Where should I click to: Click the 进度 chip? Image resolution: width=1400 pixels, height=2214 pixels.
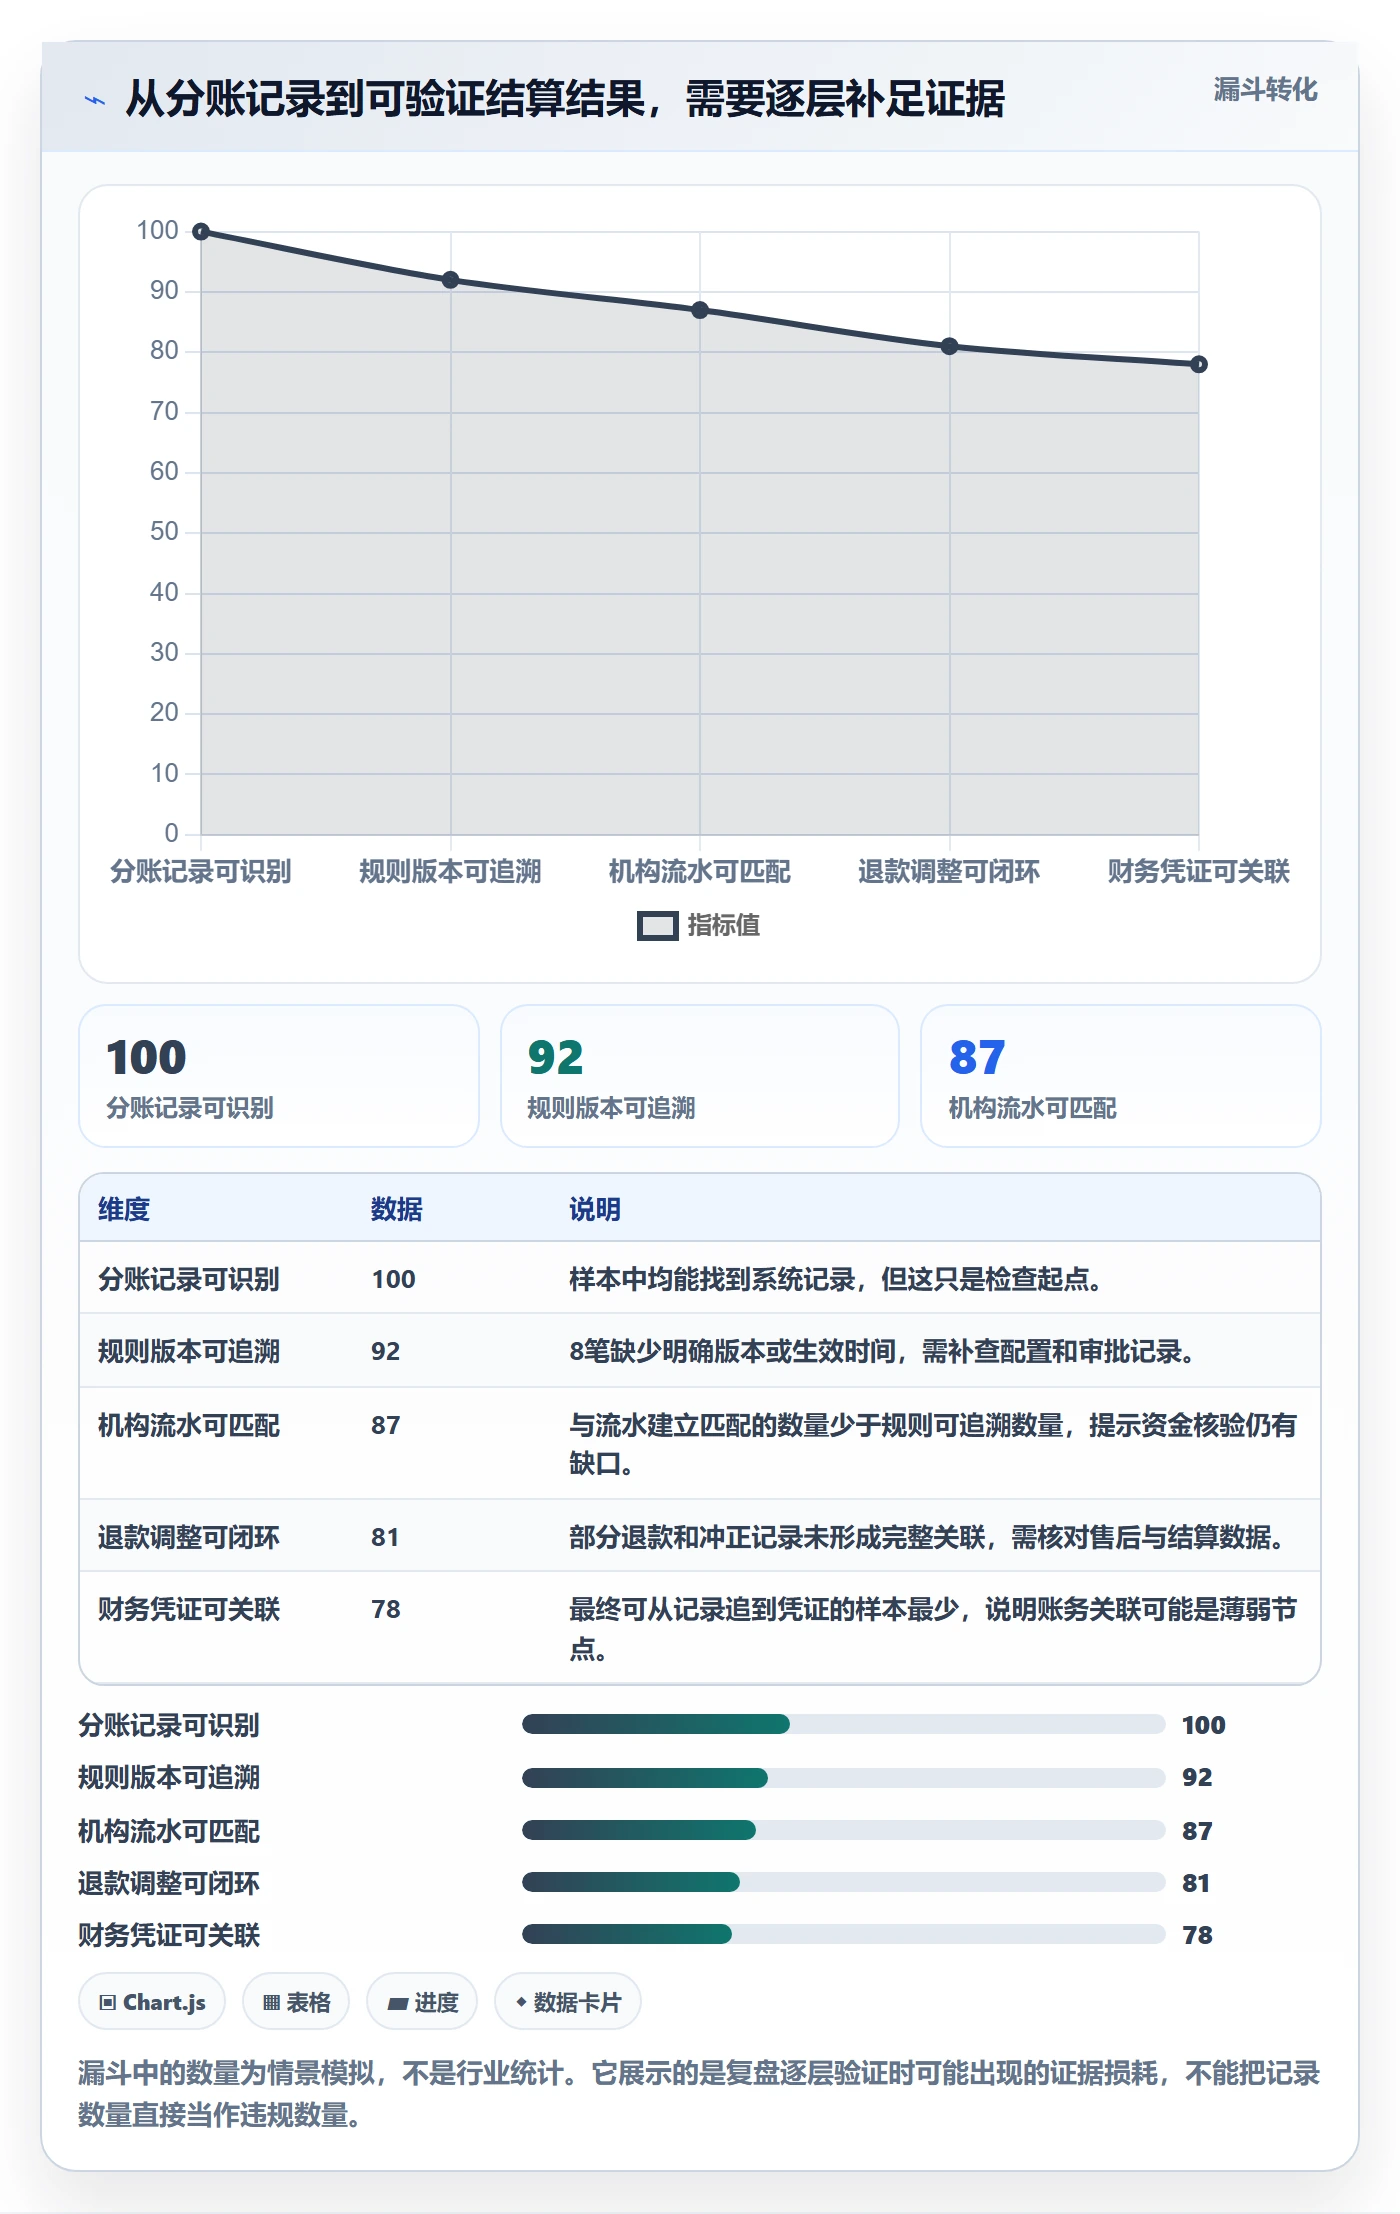coord(422,2002)
